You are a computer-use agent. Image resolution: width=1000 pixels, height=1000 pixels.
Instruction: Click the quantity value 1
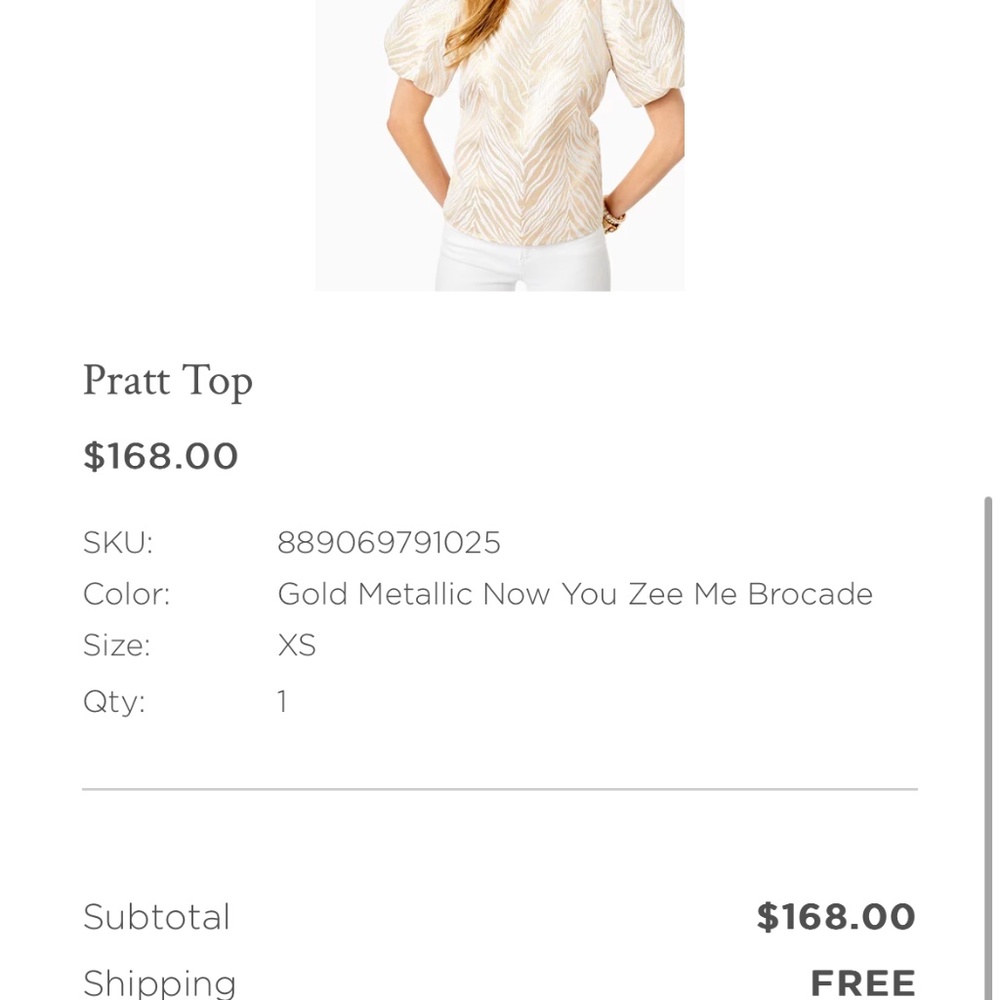282,701
